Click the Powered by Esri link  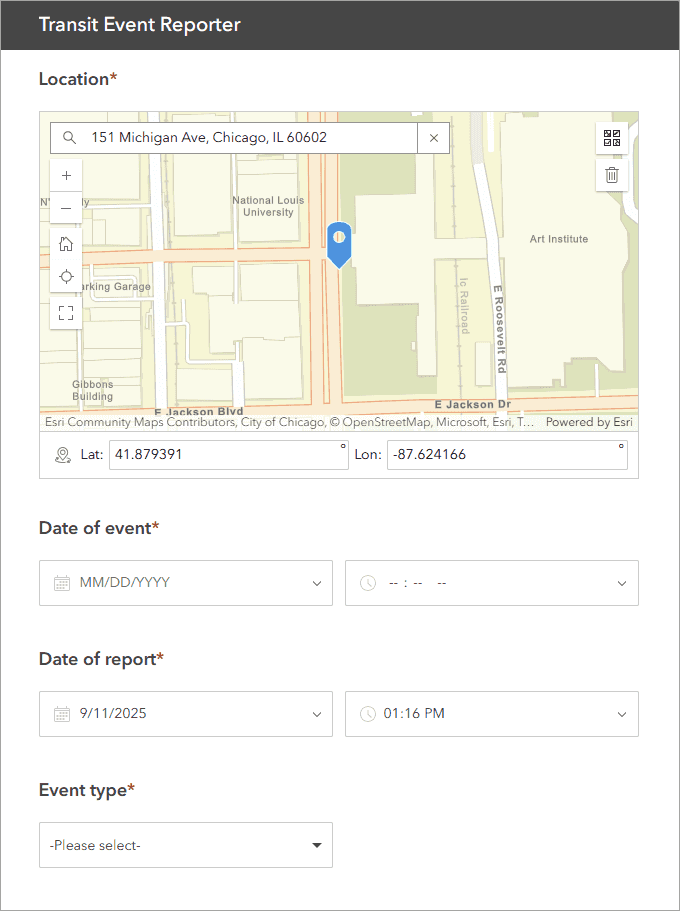[589, 422]
